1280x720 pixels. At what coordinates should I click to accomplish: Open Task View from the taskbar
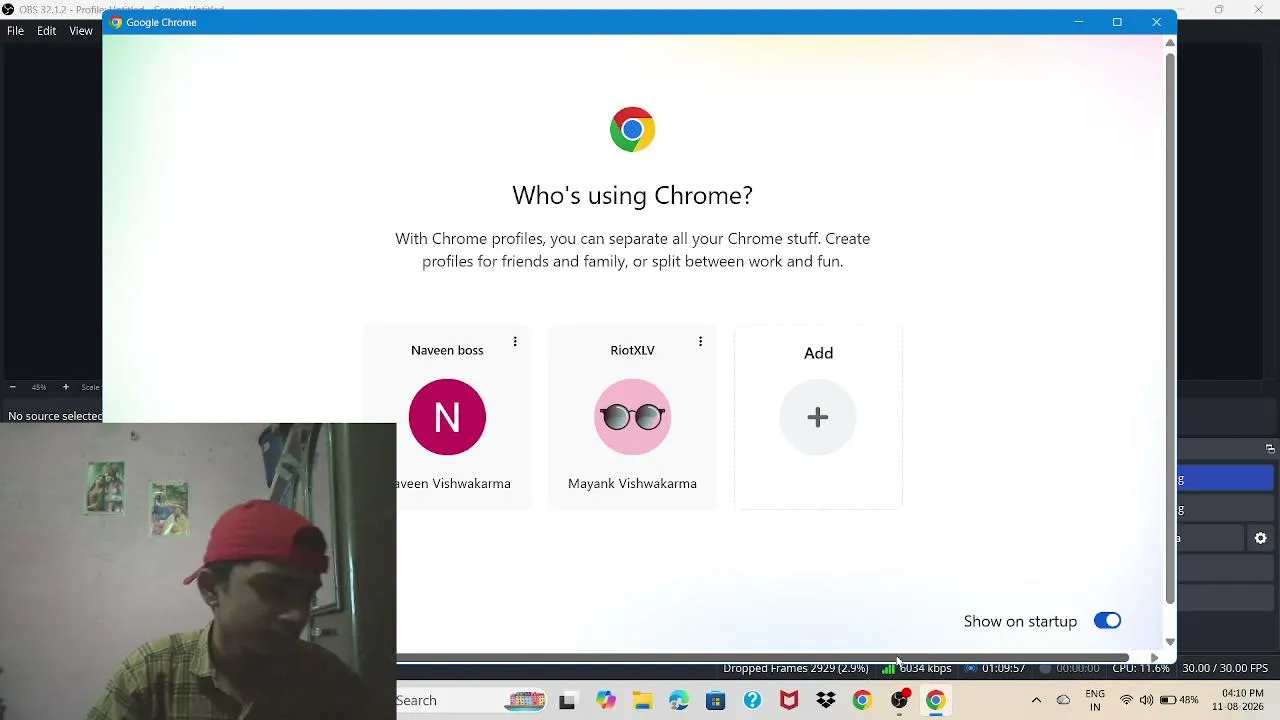(x=567, y=701)
